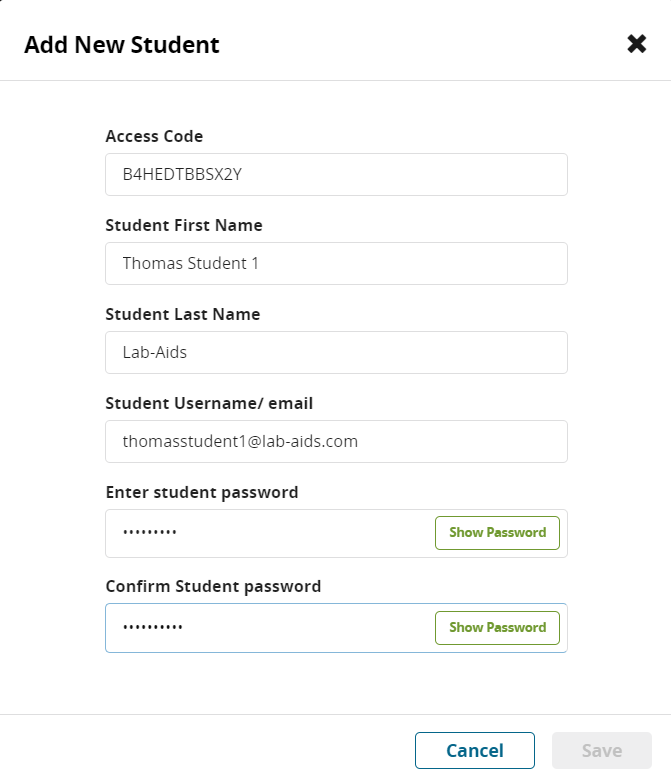Click the Access Code label
Viewport: 671px width, 783px height.
click(154, 136)
